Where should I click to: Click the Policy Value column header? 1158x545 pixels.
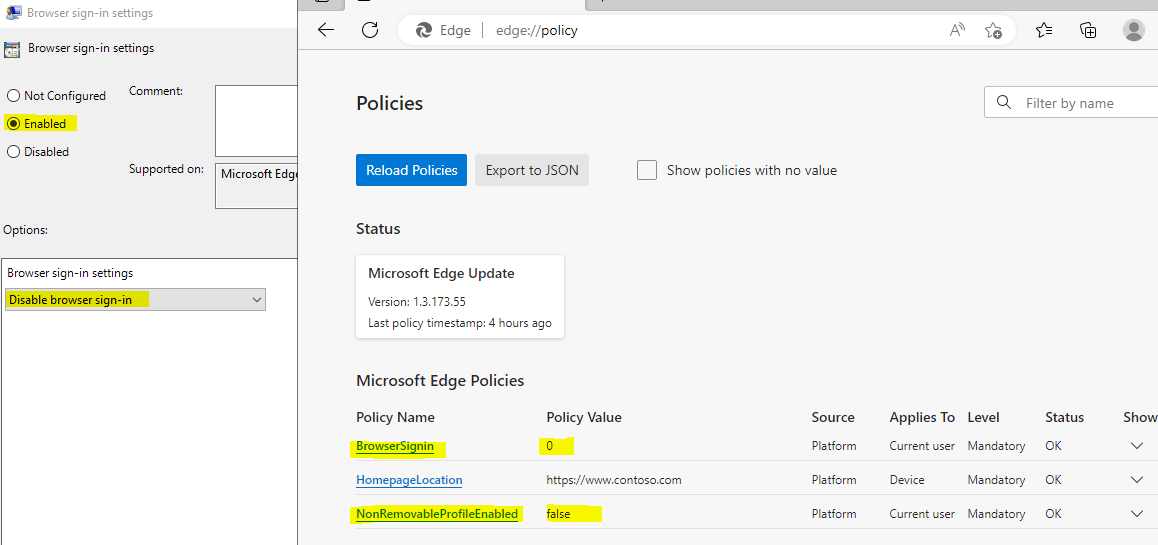[x=584, y=417]
